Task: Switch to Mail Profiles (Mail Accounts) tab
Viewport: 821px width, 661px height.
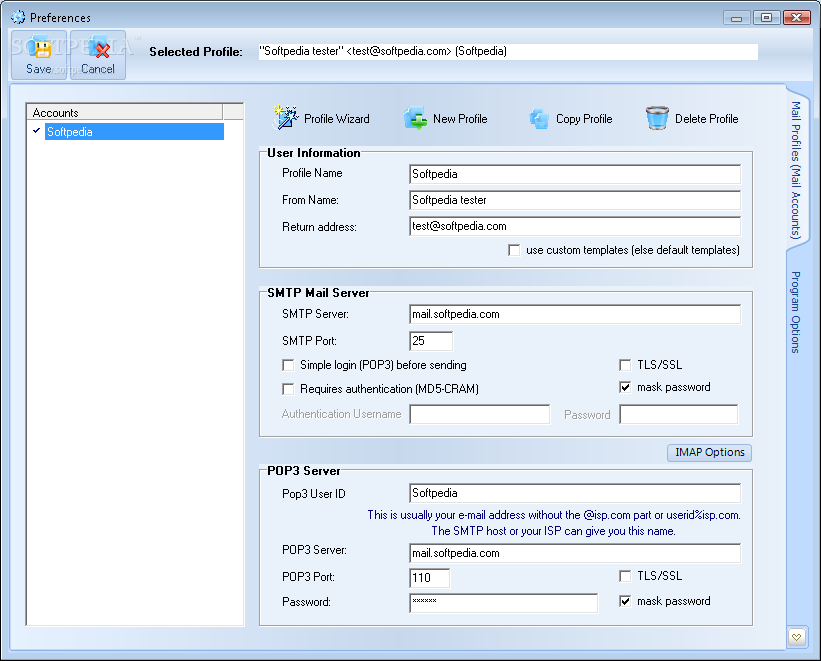Action: pos(796,170)
